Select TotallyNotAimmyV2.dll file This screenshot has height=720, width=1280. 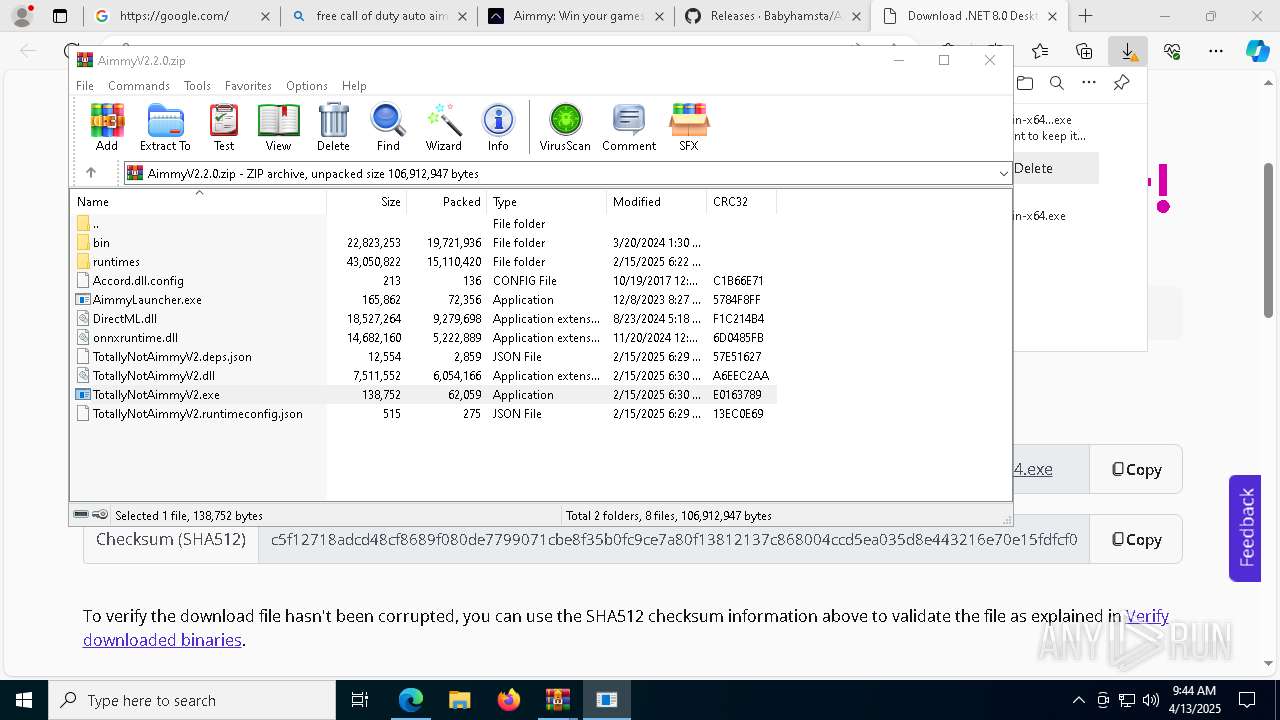pyautogui.click(x=425, y=376)
